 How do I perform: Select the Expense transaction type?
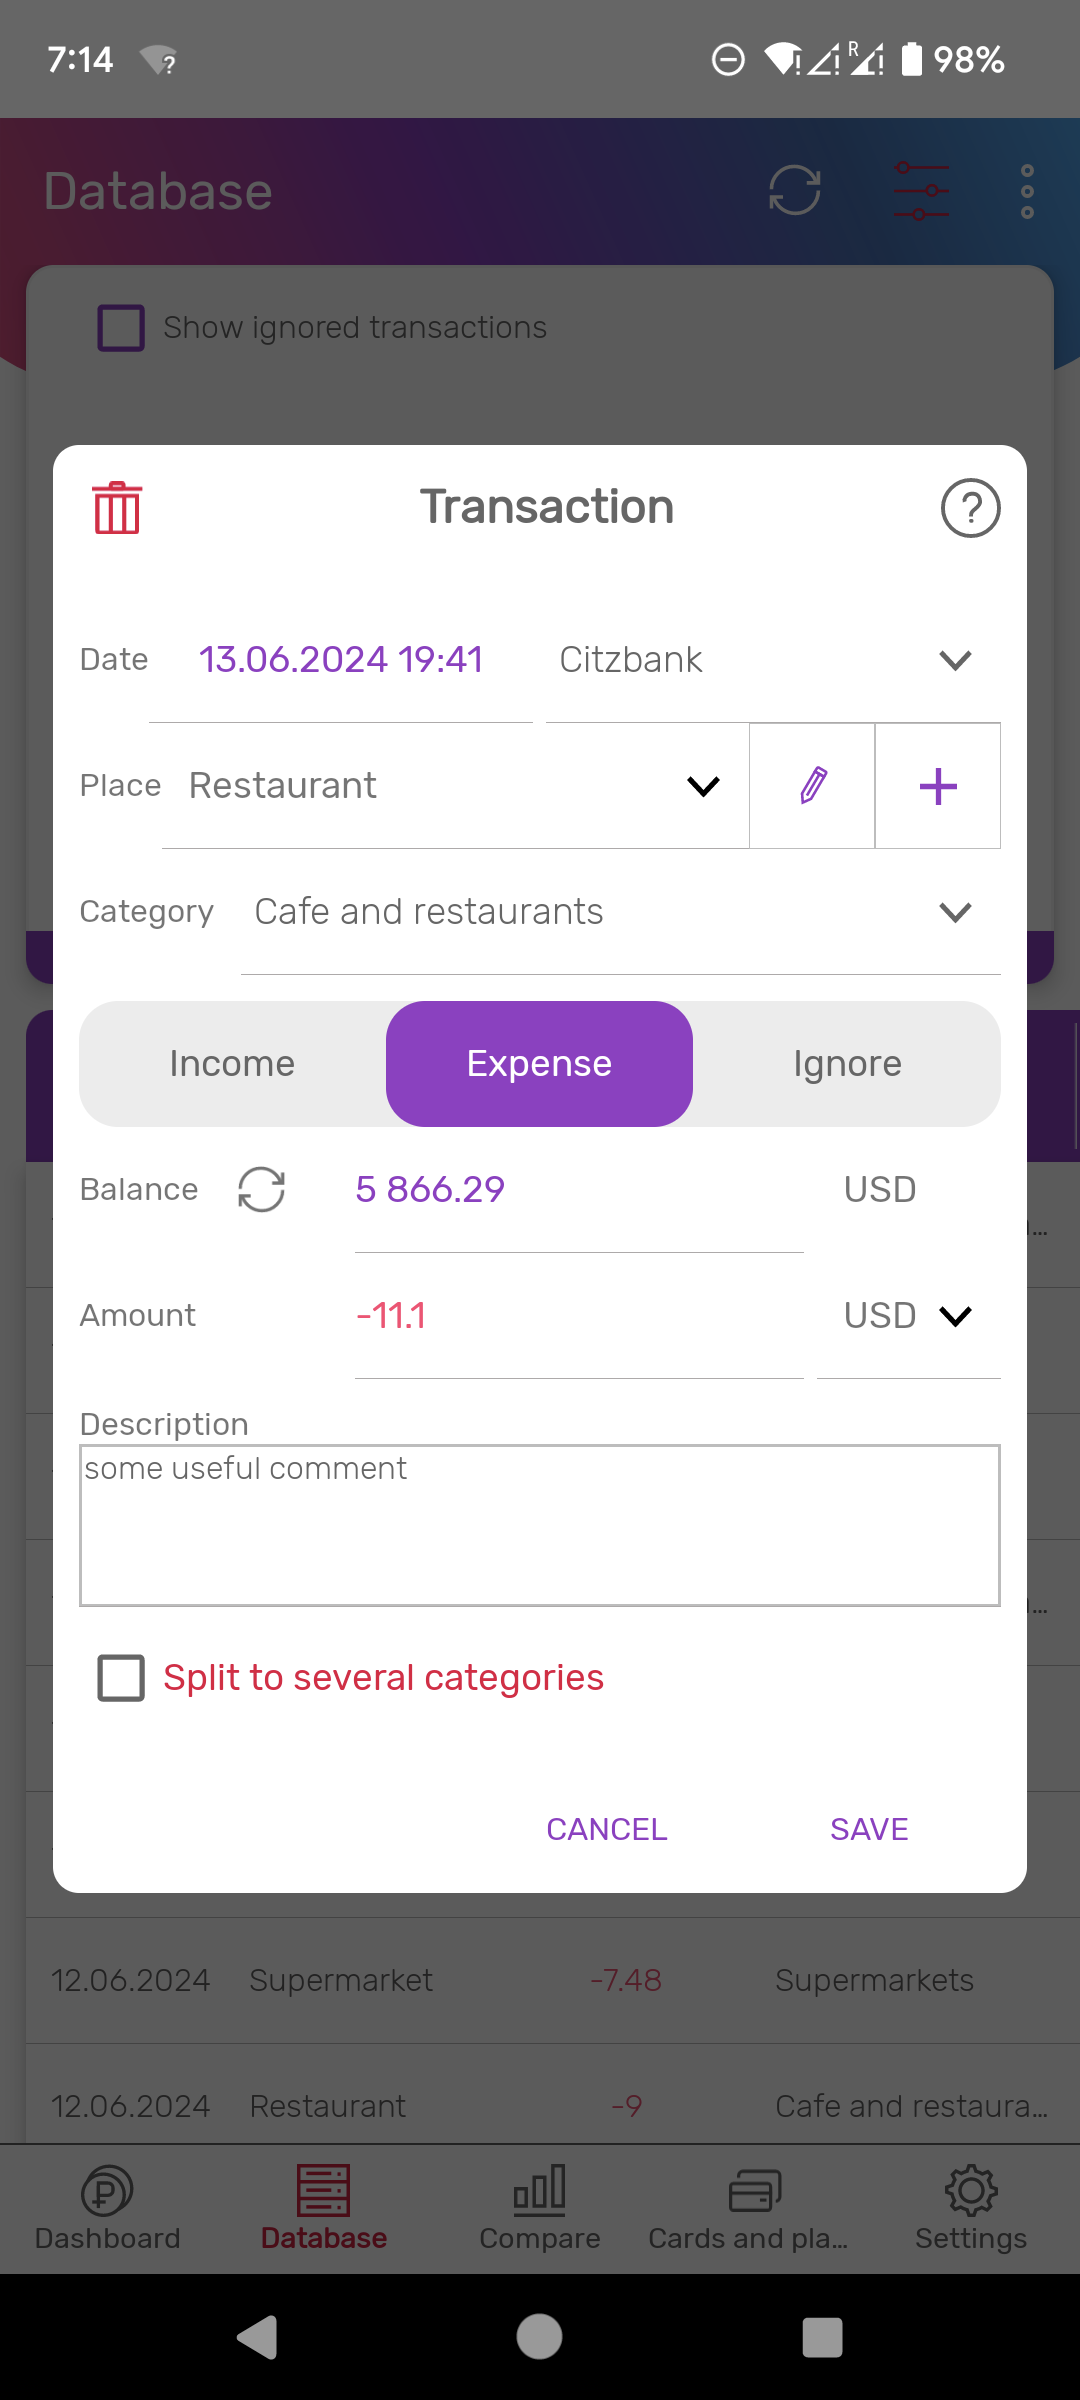pyautogui.click(x=539, y=1064)
